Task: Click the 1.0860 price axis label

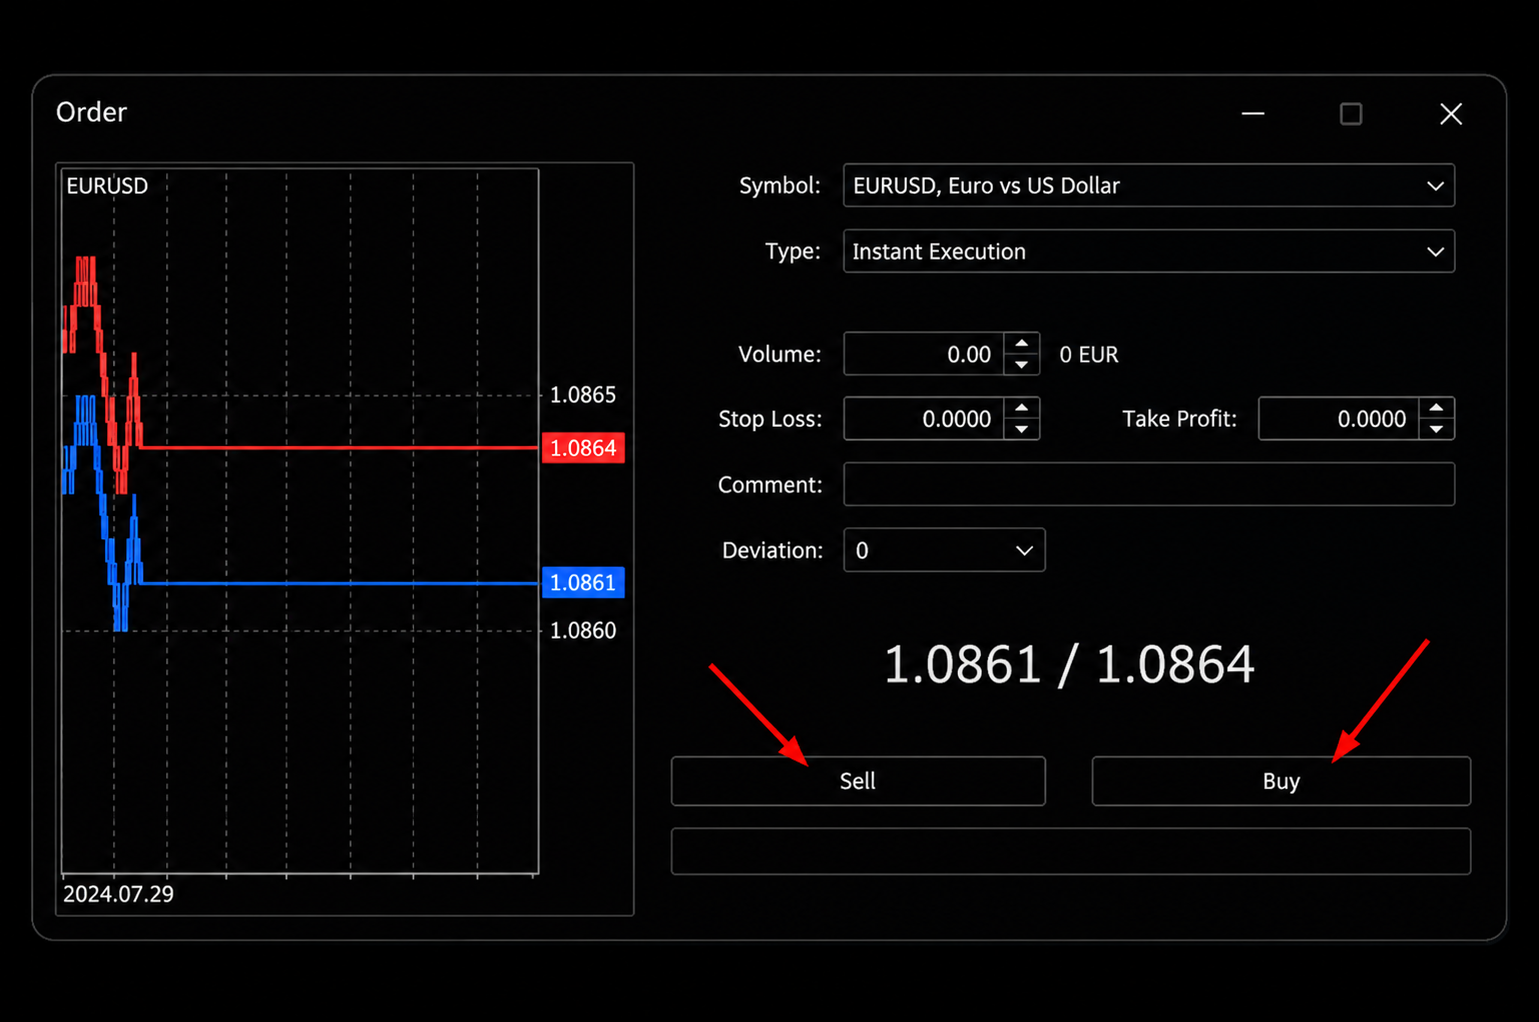Action: coord(583,630)
